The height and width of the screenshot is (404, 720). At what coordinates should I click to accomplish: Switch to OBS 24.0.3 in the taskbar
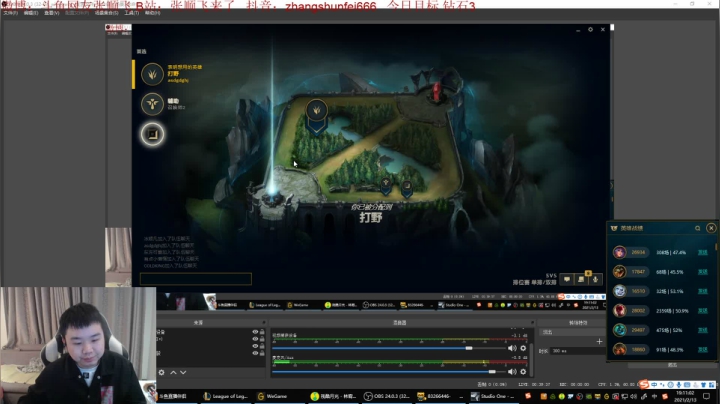click(387, 396)
